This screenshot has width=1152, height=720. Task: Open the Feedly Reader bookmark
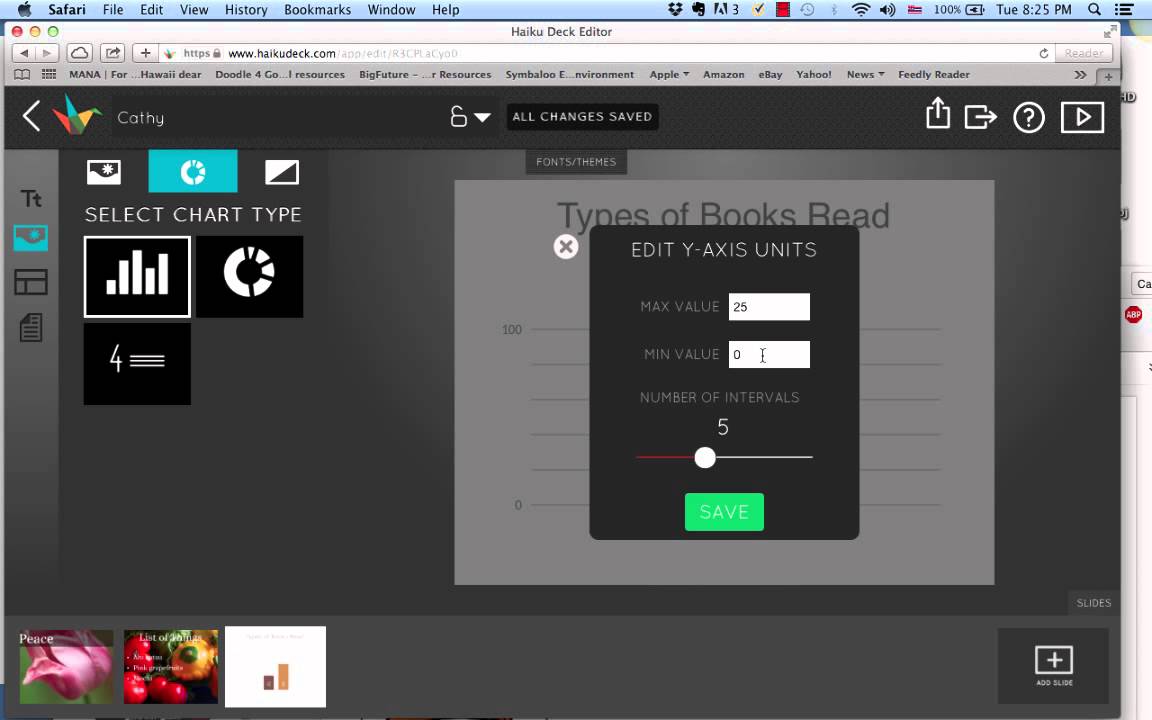point(934,74)
